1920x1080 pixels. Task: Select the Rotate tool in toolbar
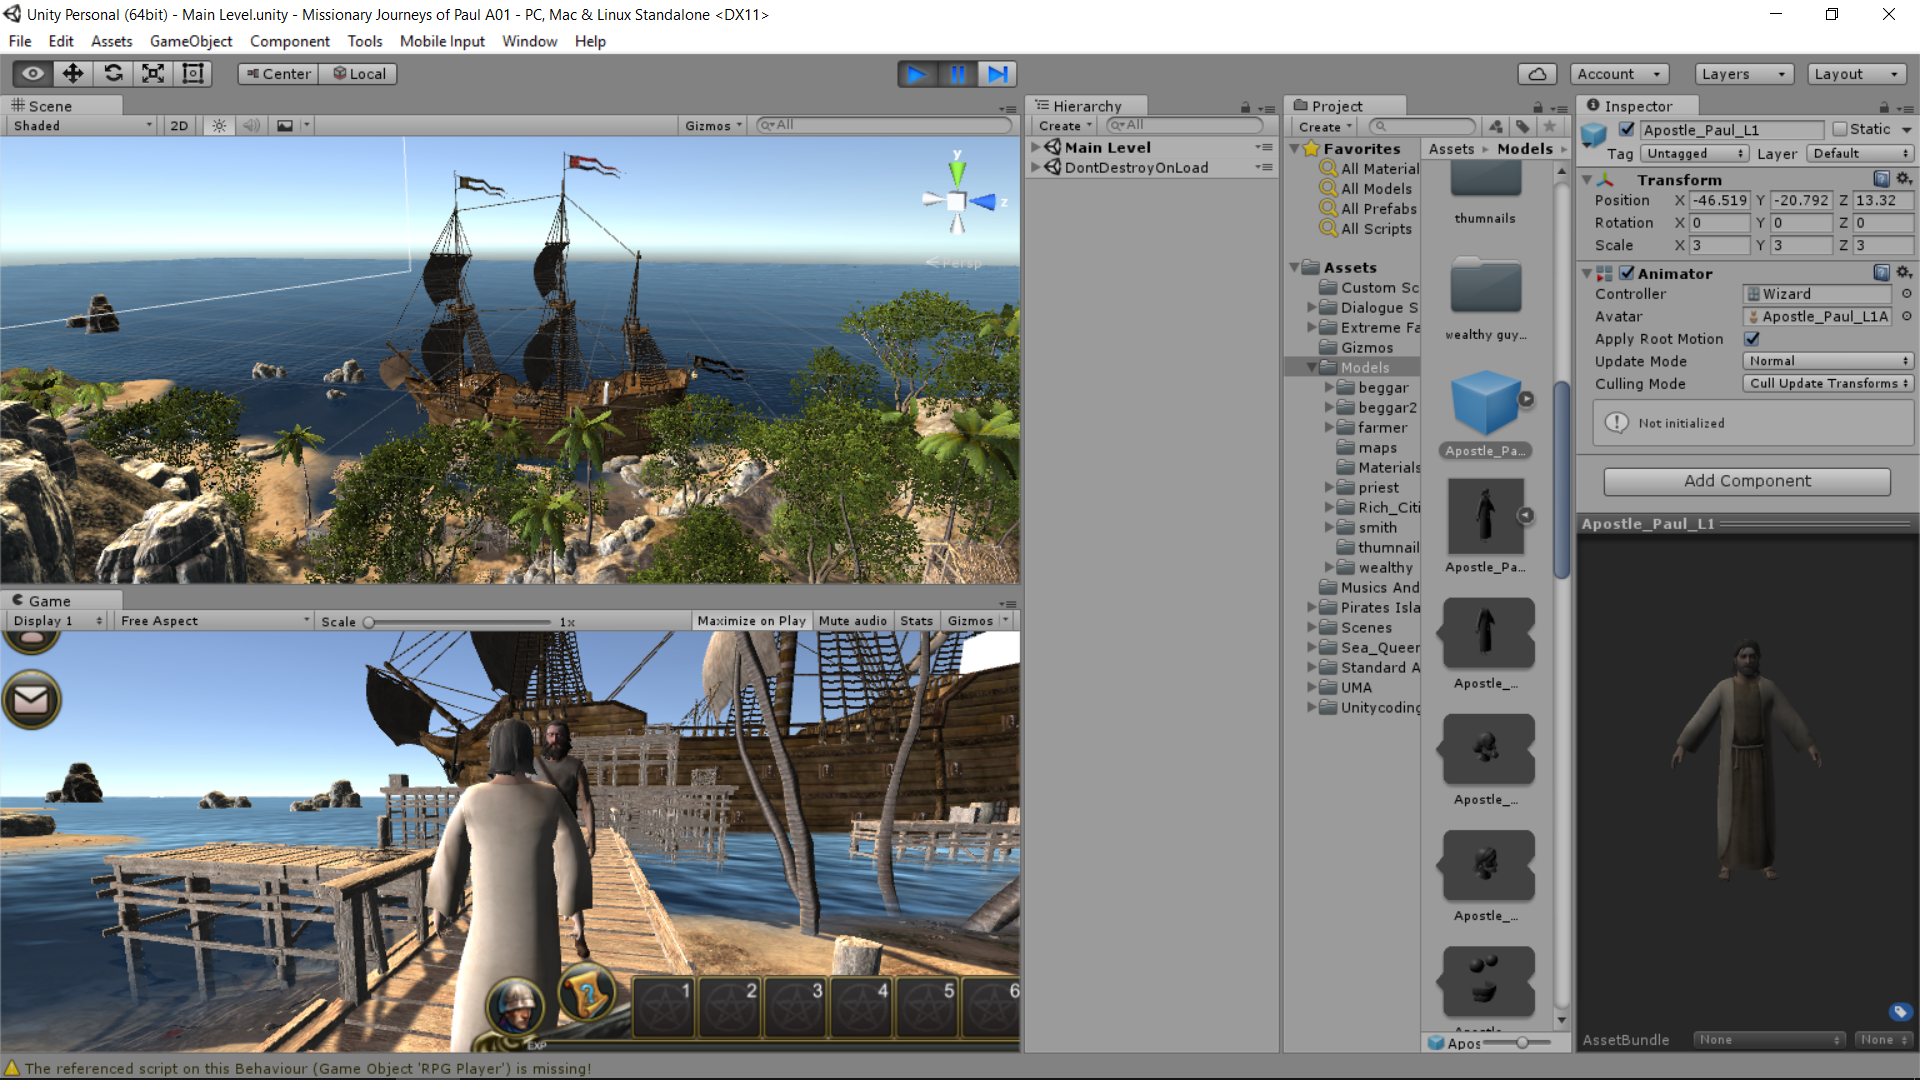(x=113, y=74)
